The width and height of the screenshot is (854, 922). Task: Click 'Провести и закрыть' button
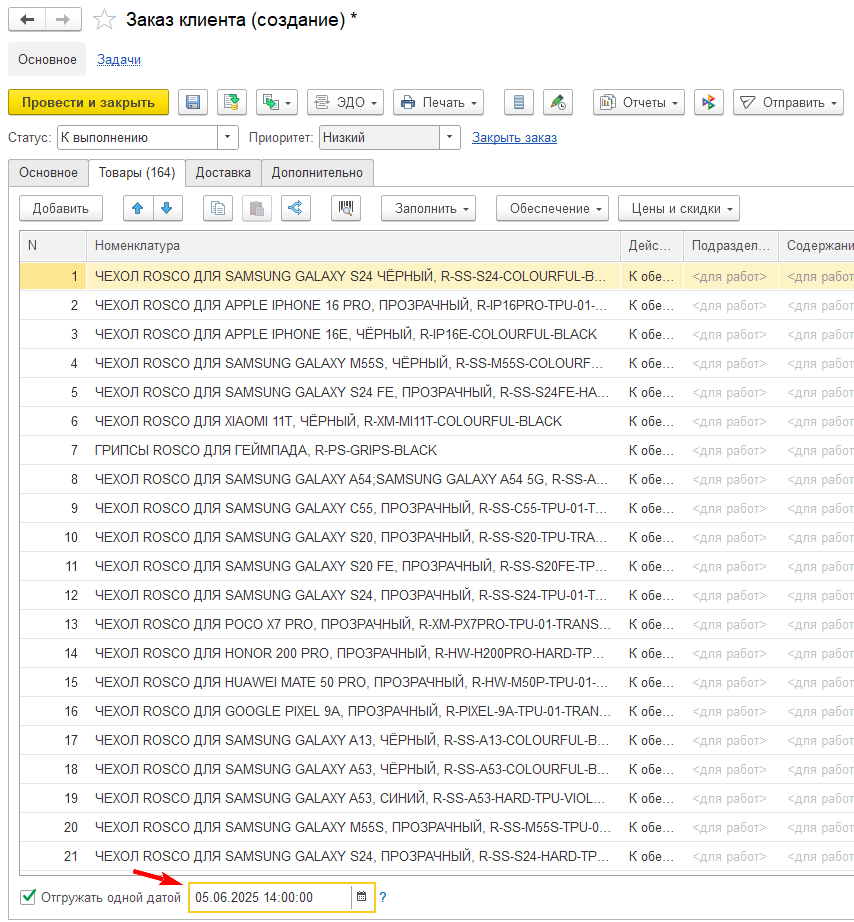[x=88, y=102]
